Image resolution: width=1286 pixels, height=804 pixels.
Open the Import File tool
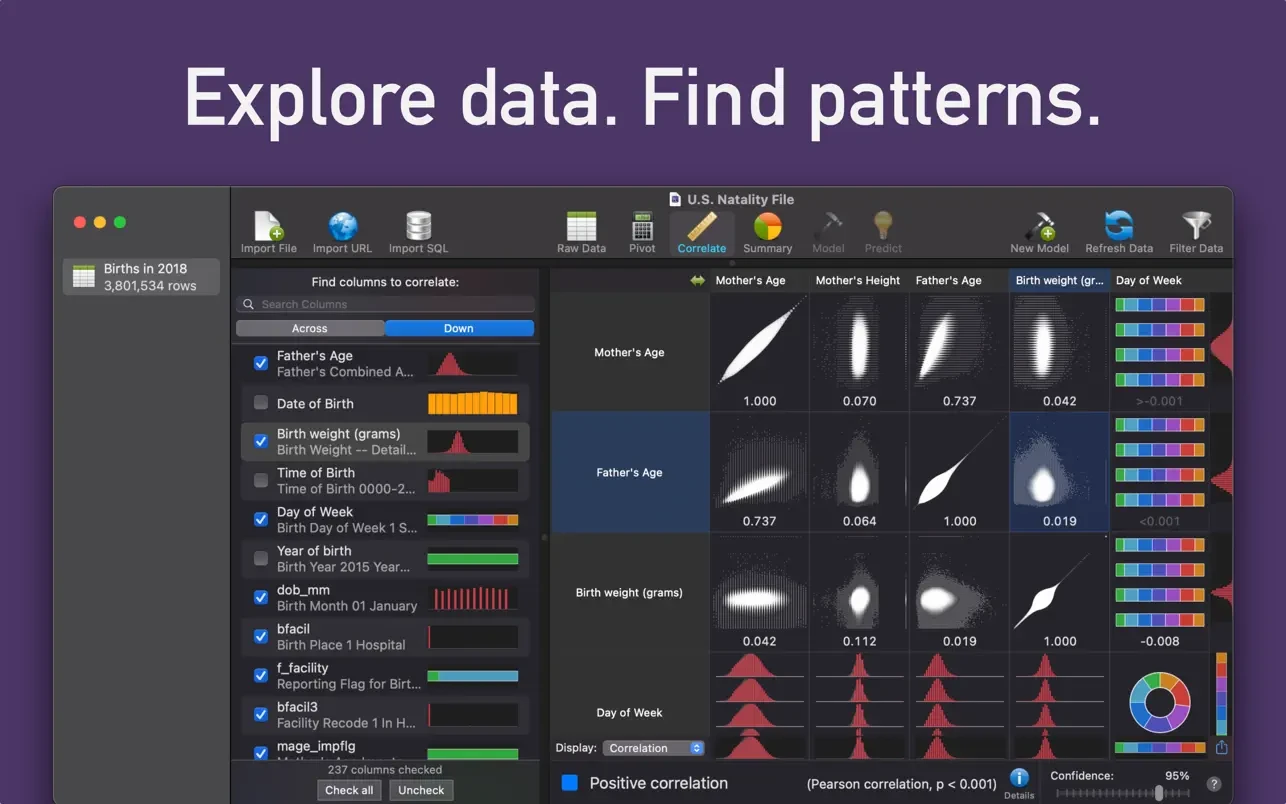click(x=268, y=232)
